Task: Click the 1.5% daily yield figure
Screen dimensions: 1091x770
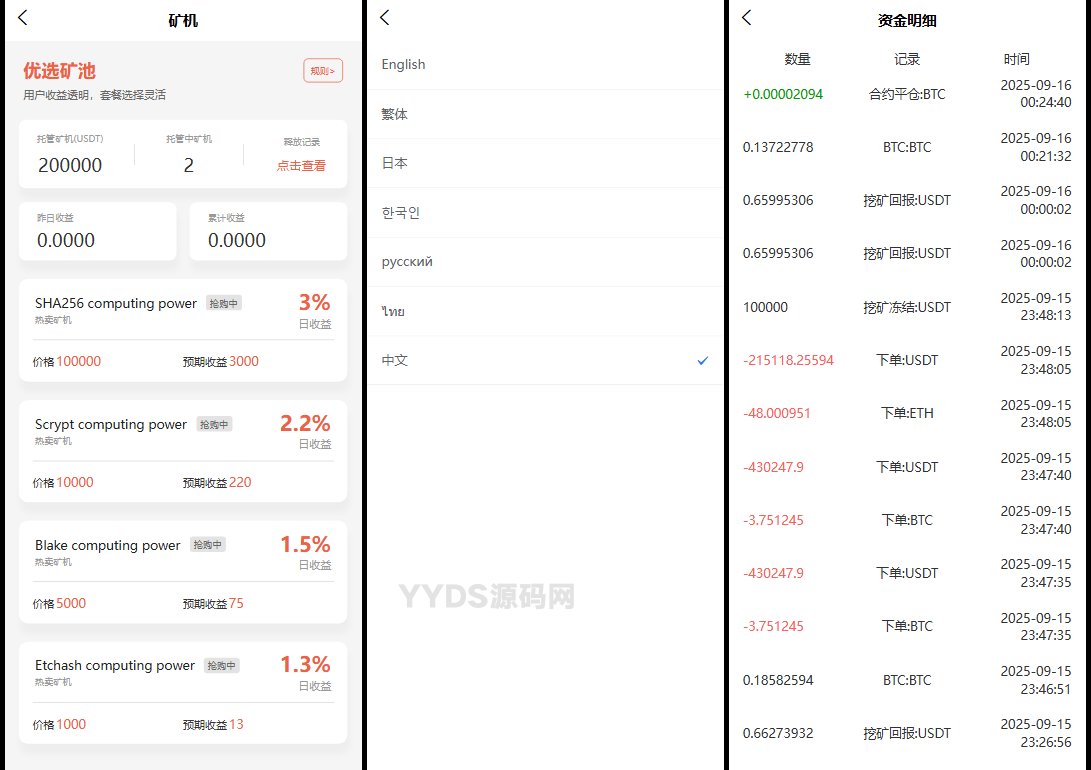Action: [305, 544]
